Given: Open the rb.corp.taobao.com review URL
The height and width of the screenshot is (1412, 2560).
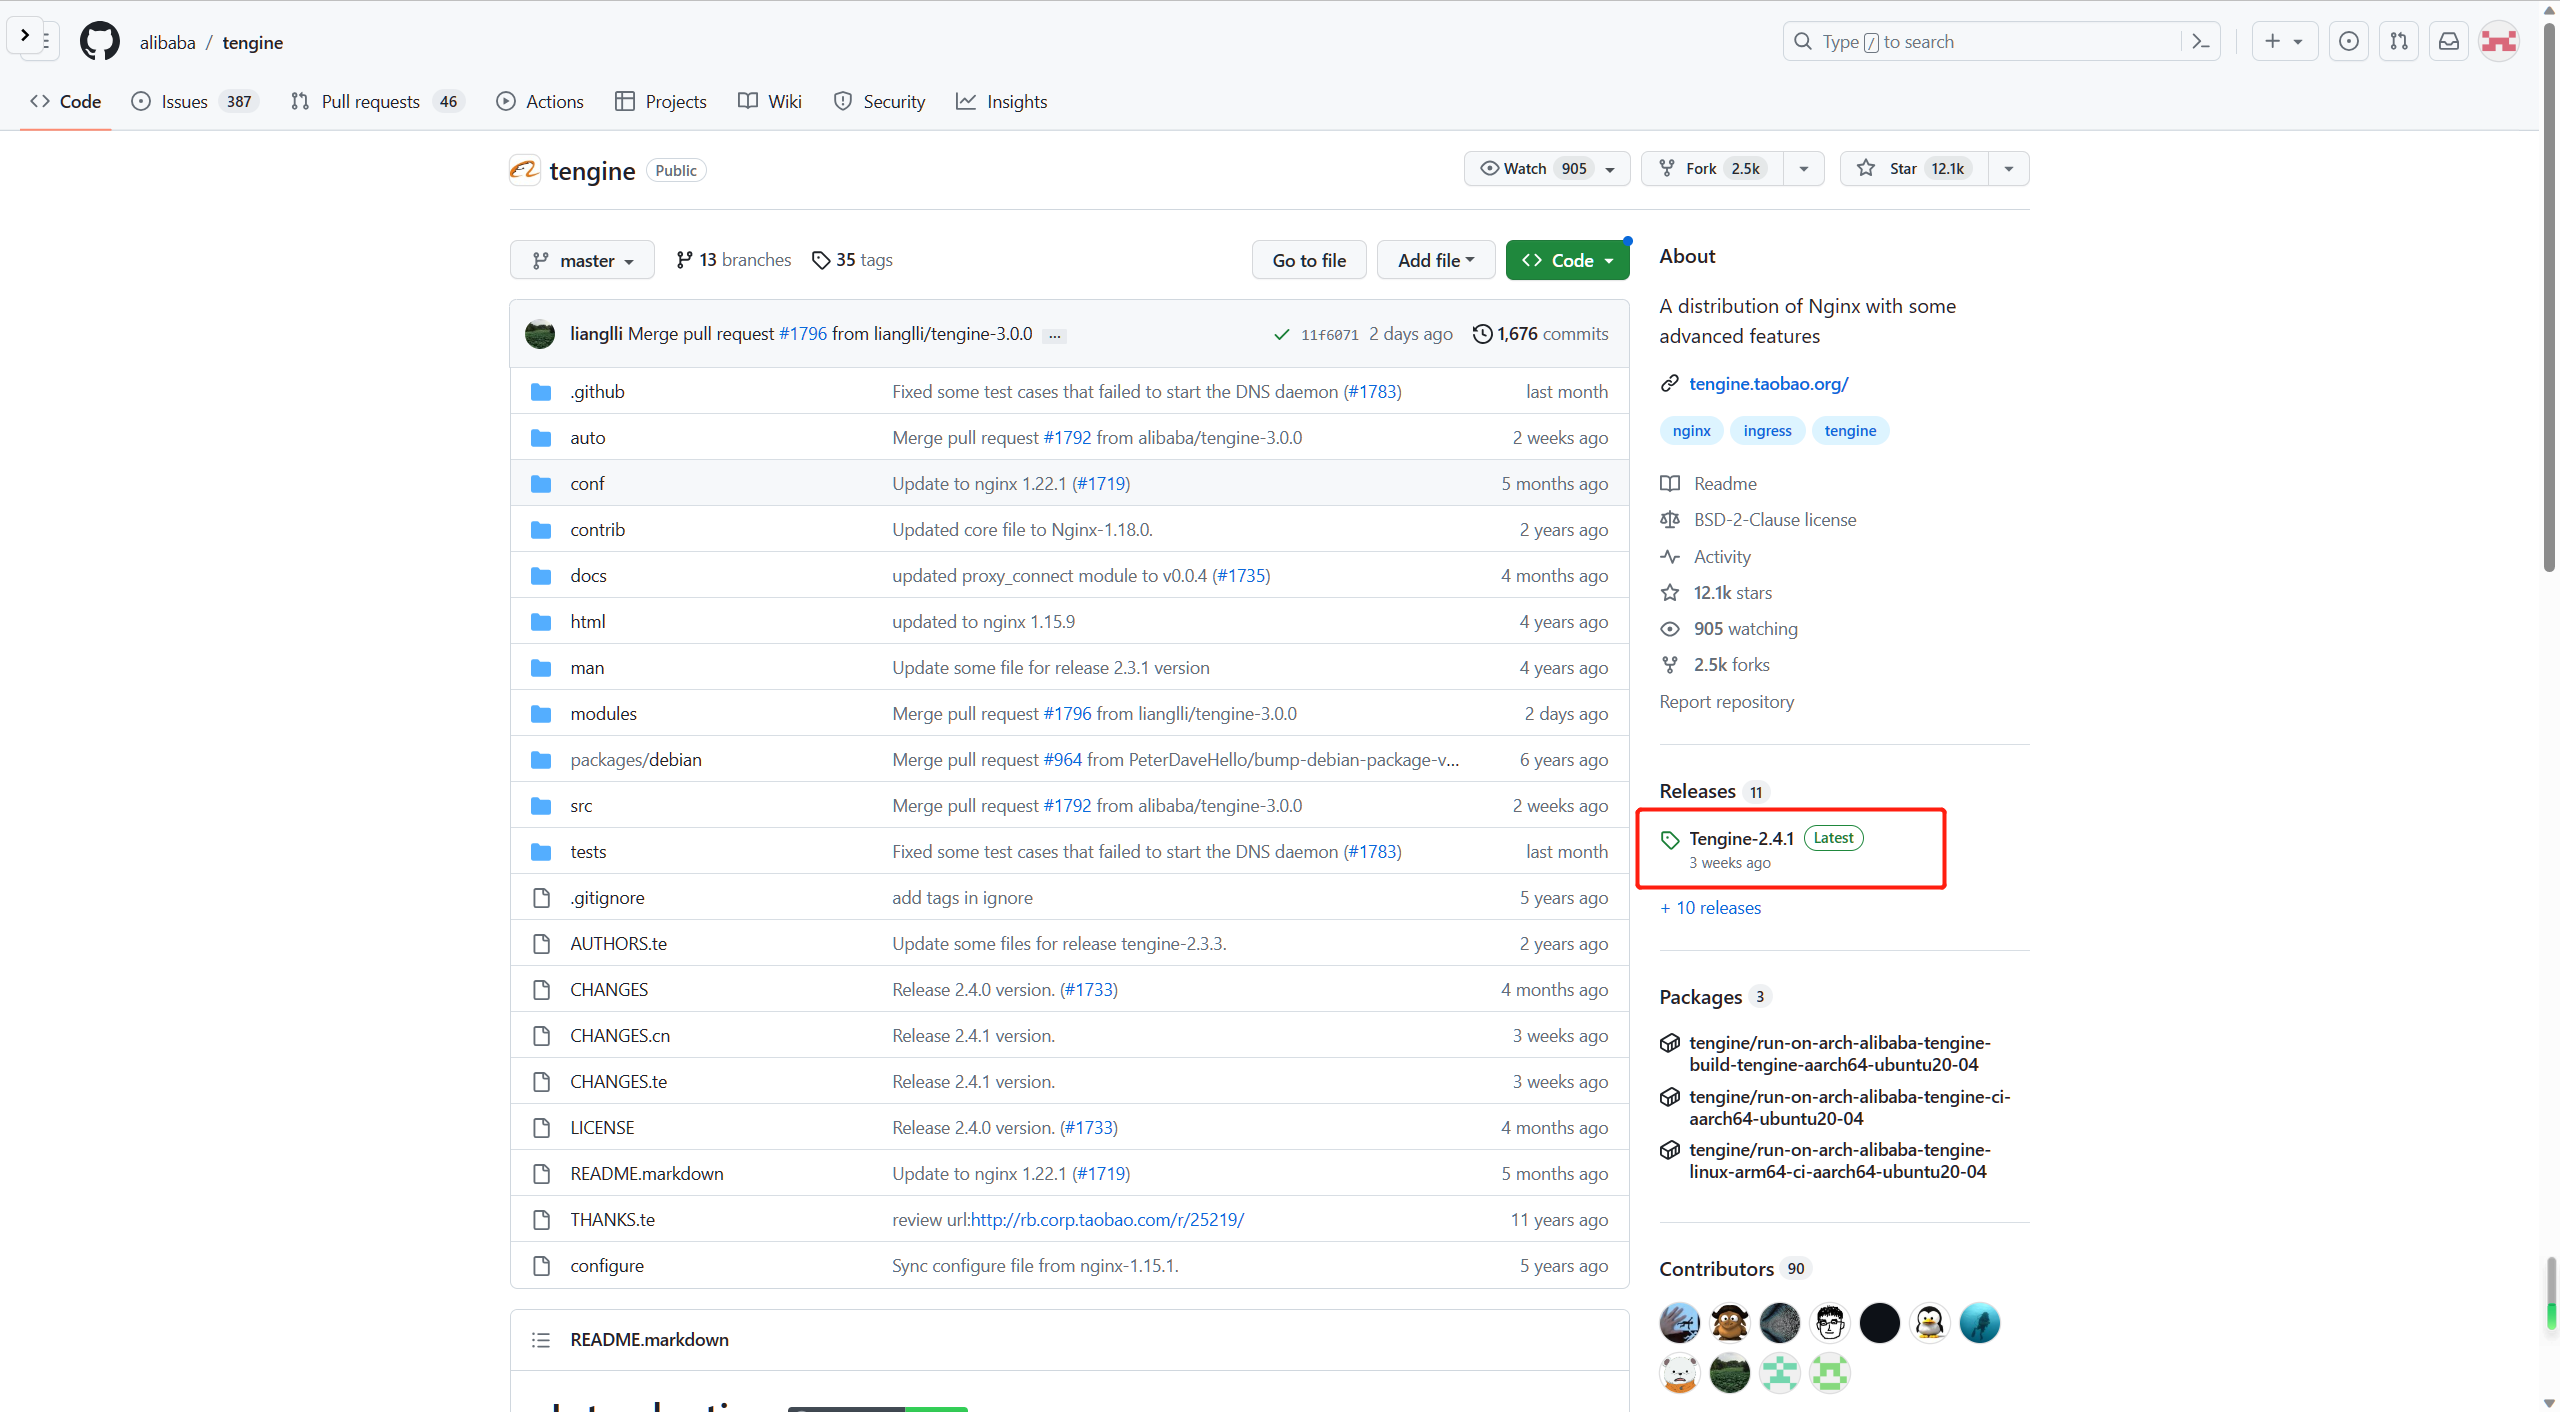Looking at the screenshot, I should tap(1107, 1220).
